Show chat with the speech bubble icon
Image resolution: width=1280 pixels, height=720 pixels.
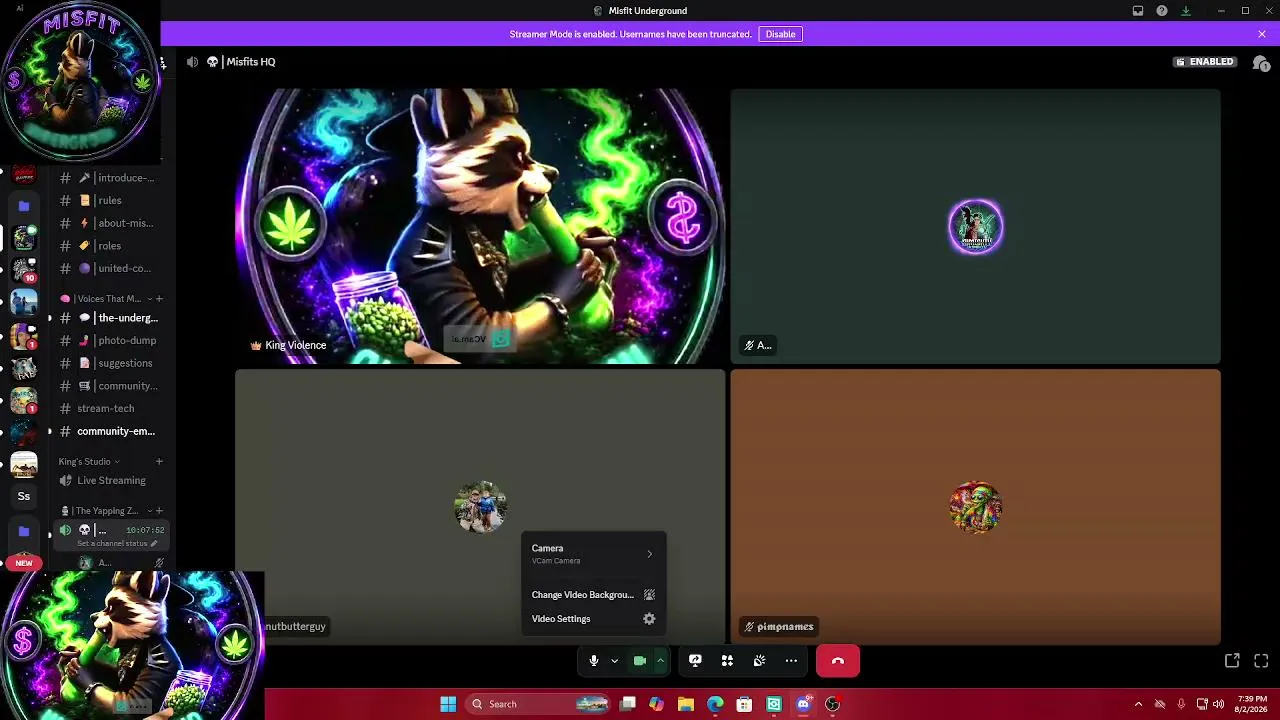pos(1261,62)
